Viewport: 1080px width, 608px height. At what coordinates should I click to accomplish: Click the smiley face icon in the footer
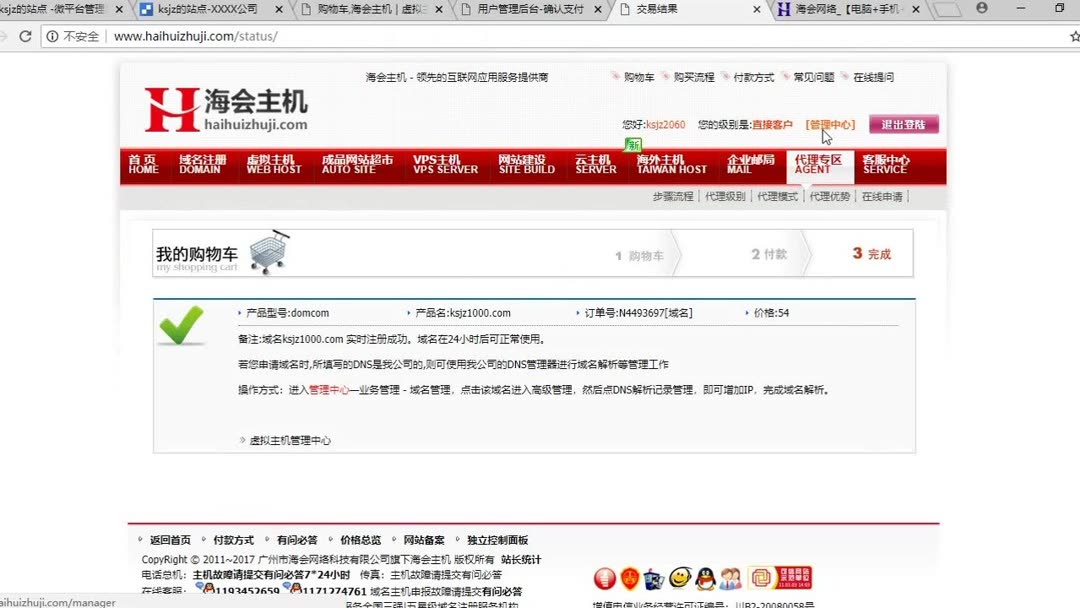(682, 578)
